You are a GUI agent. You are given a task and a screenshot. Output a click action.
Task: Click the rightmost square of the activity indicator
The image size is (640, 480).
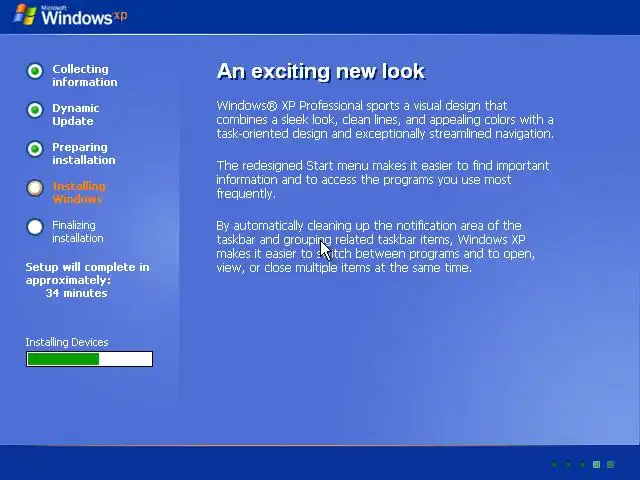click(611, 464)
